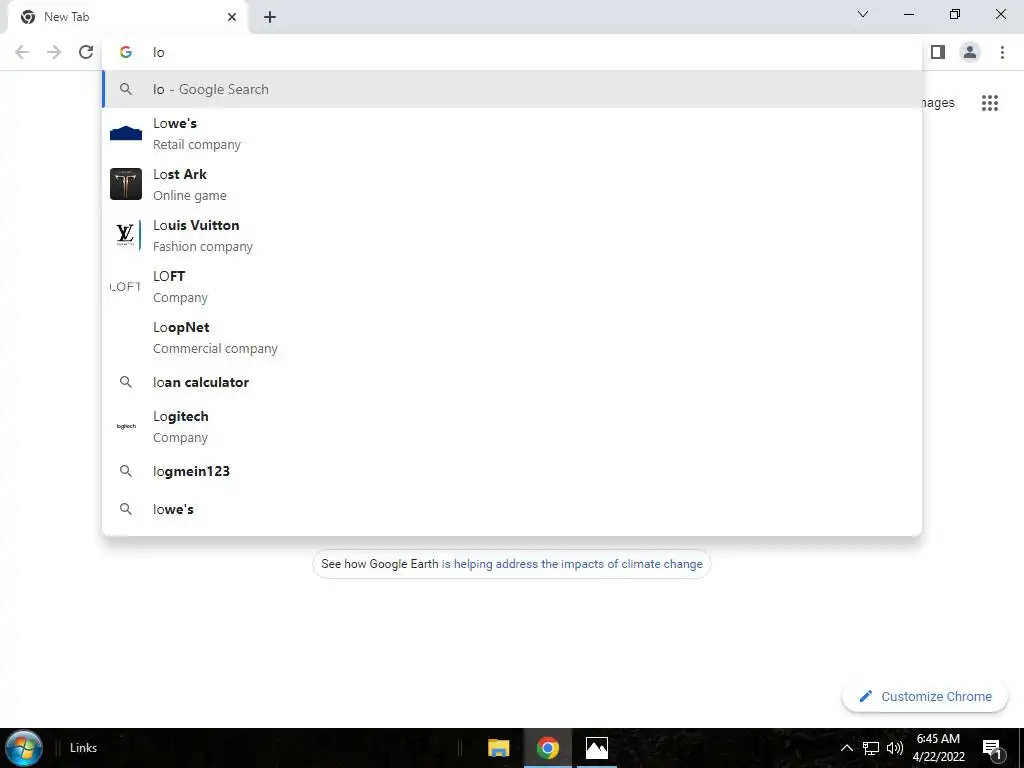Choose the LoopNet suggestion
The height and width of the screenshot is (768, 1024).
point(512,338)
